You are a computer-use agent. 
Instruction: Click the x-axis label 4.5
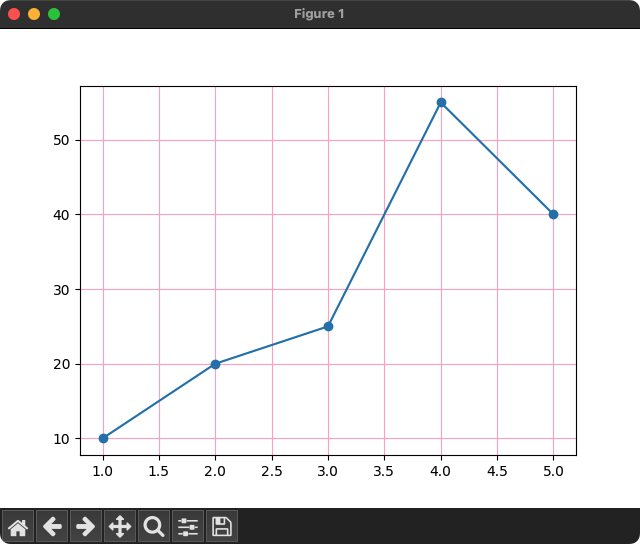point(497,471)
